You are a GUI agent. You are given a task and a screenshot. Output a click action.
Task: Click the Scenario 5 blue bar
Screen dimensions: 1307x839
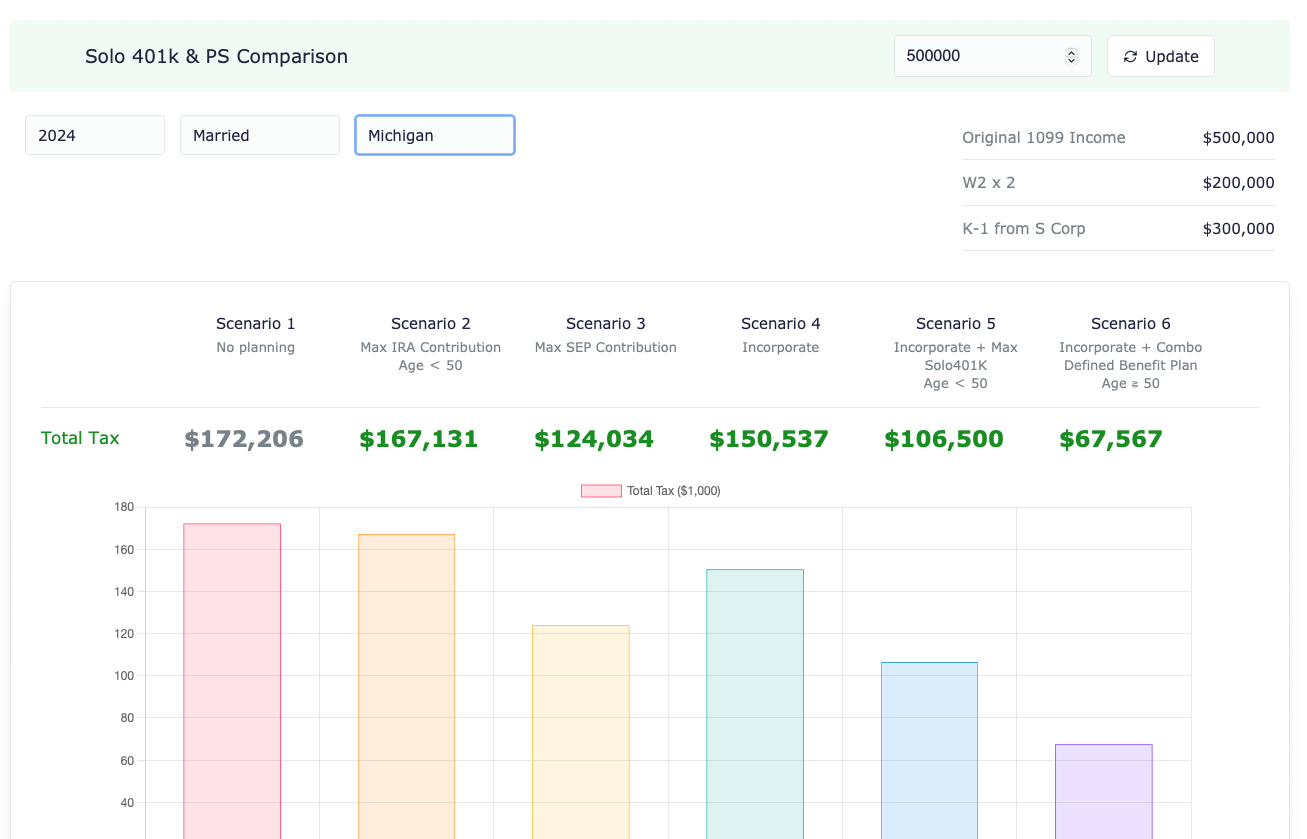pyautogui.click(x=929, y=750)
